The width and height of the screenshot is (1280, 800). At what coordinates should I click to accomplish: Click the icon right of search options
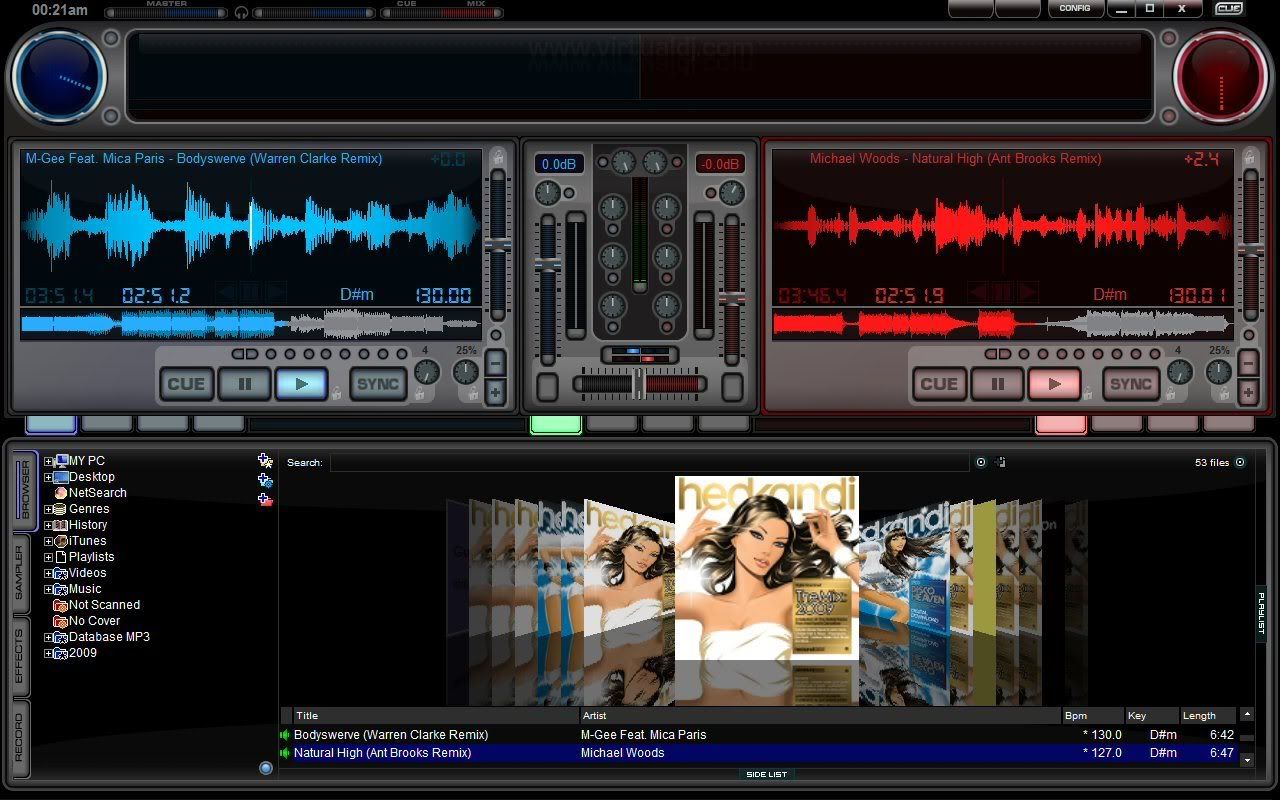[x=1001, y=462]
